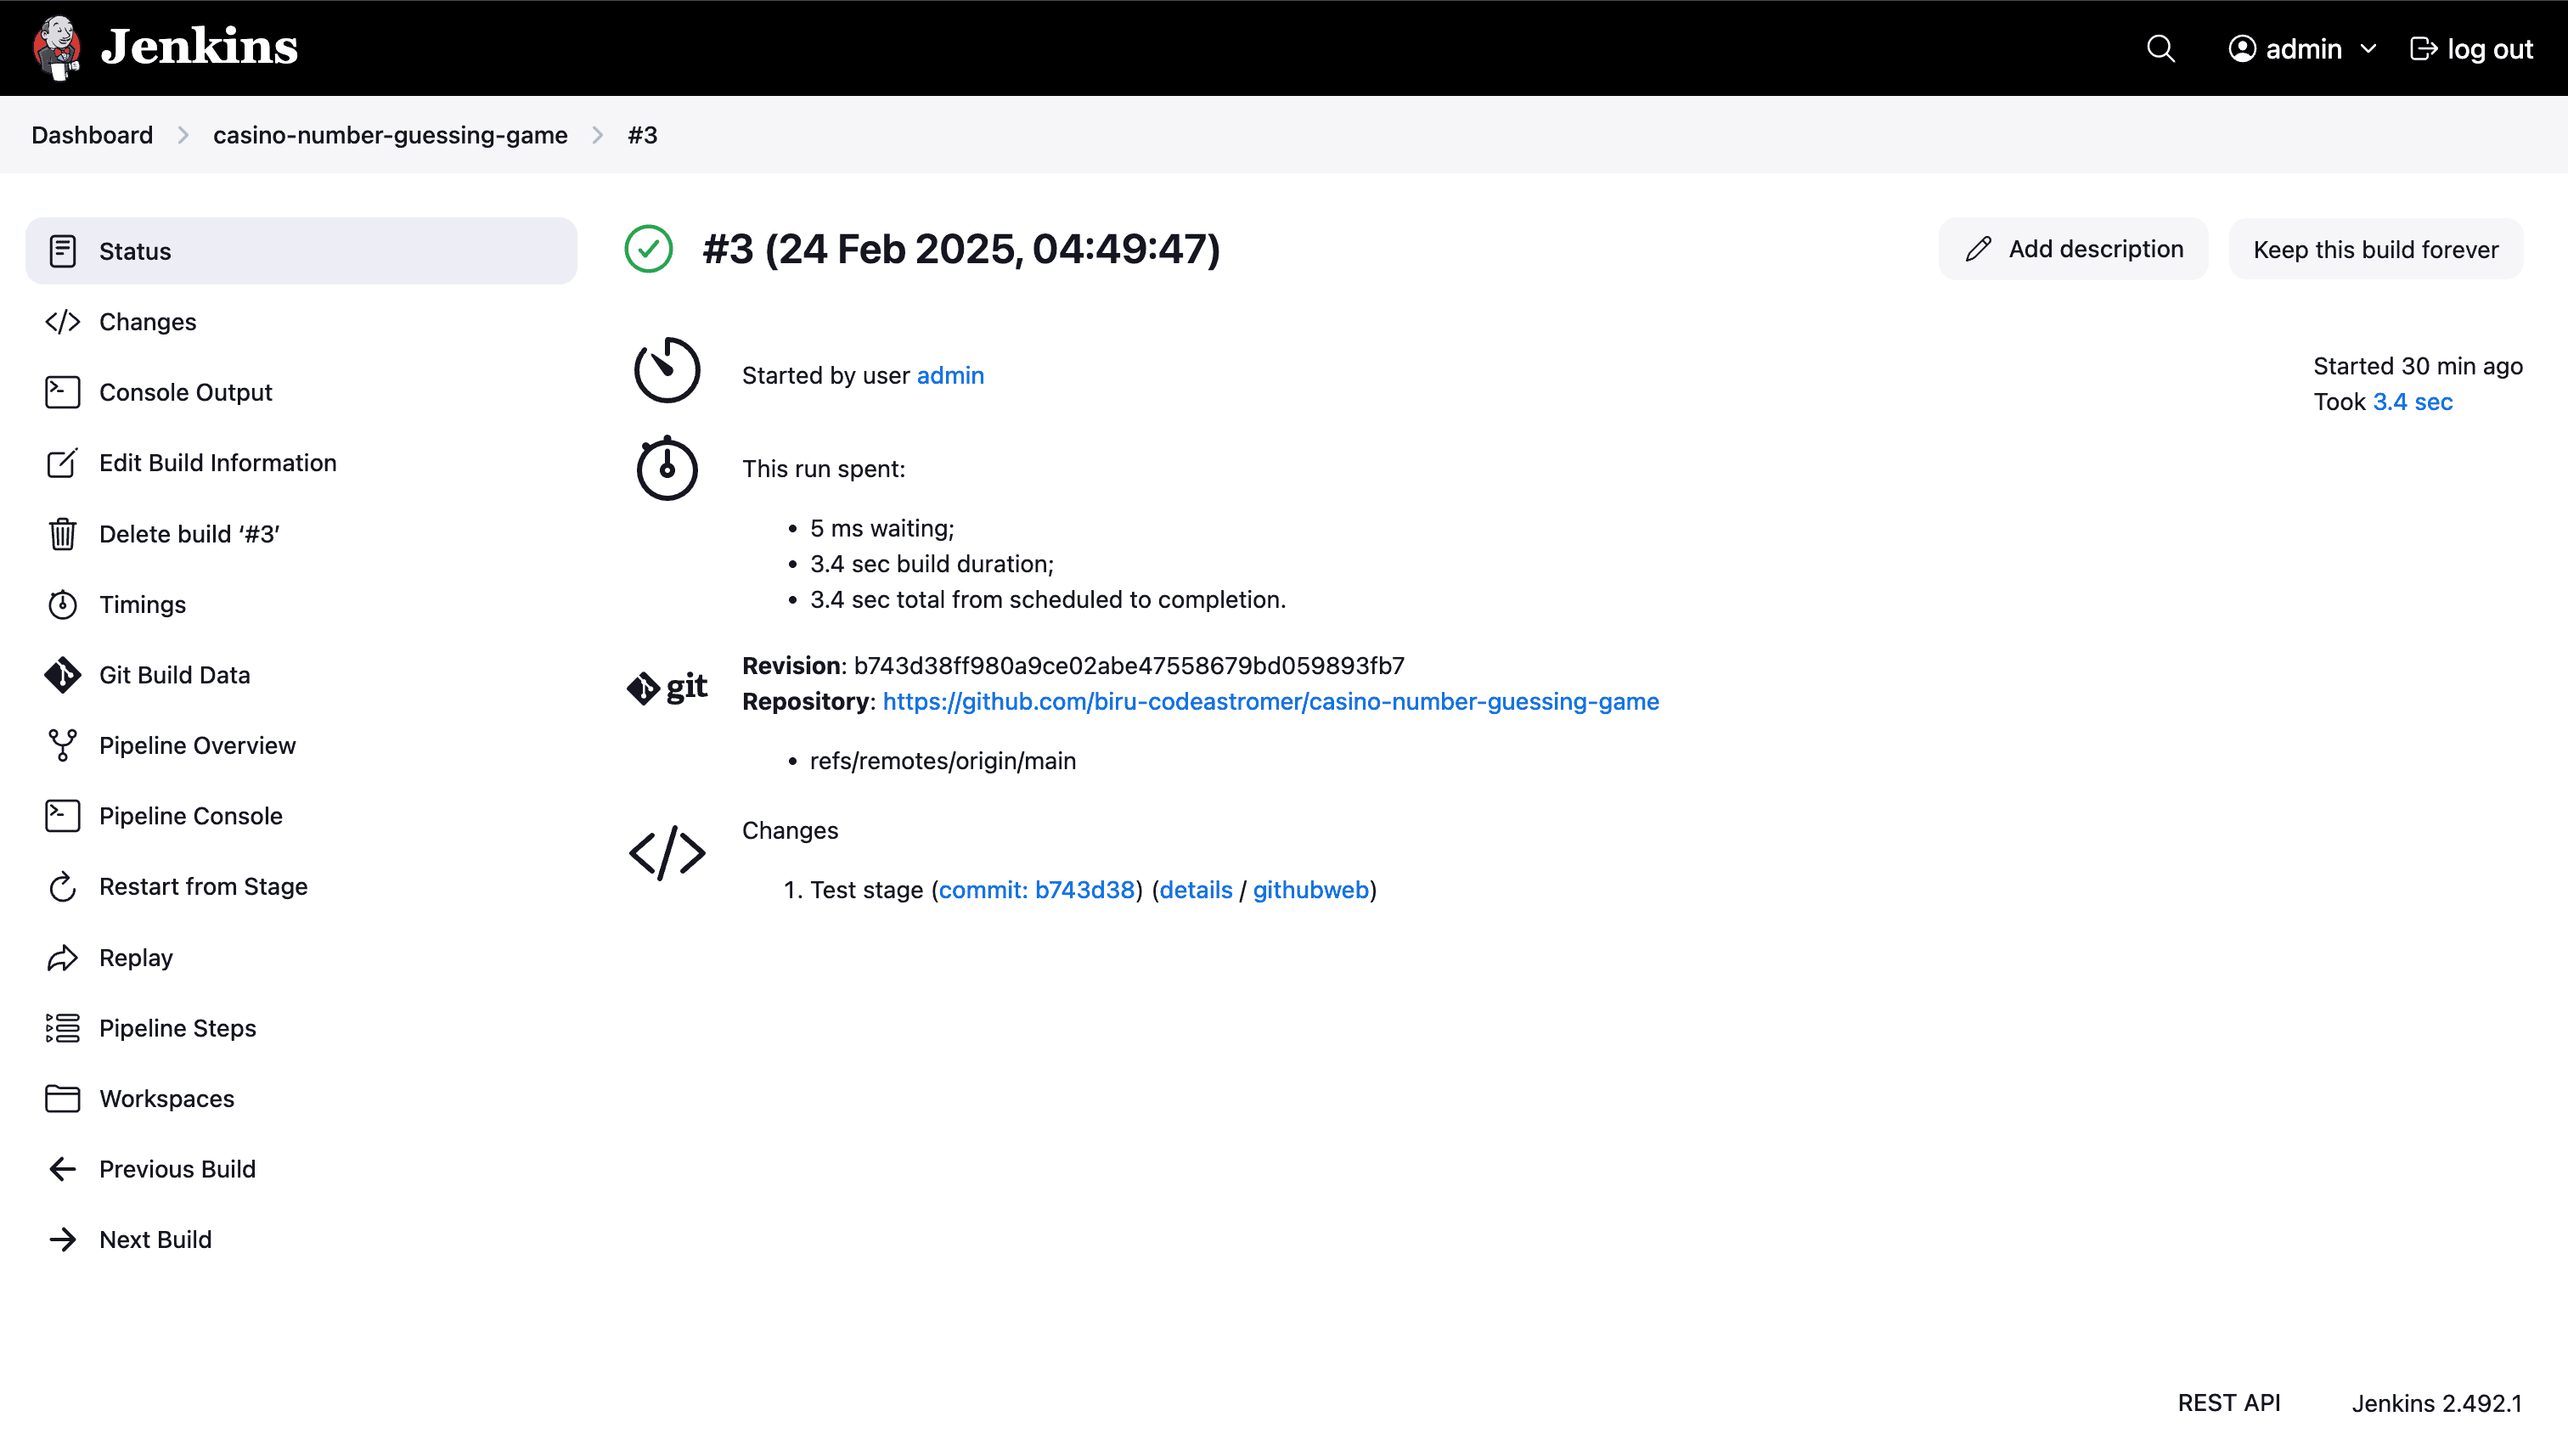2568x1456 pixels.
Task: Click the Timings stopwatch sidebar icon
Action: click(62, 604)
